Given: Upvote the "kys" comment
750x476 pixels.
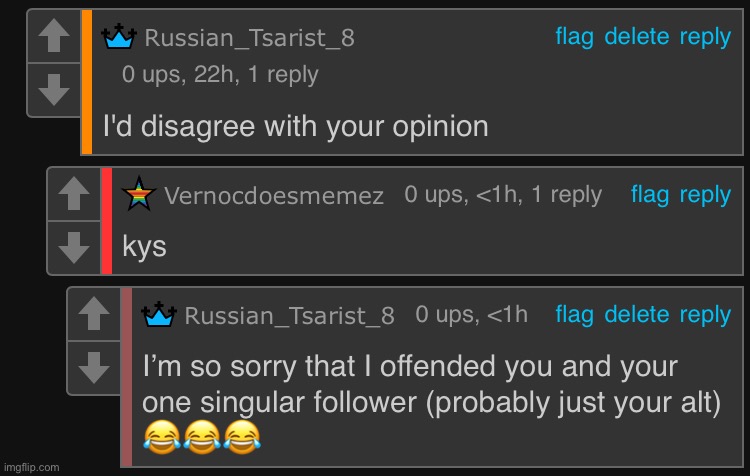Looking at the screenshot, I should 74,194.
